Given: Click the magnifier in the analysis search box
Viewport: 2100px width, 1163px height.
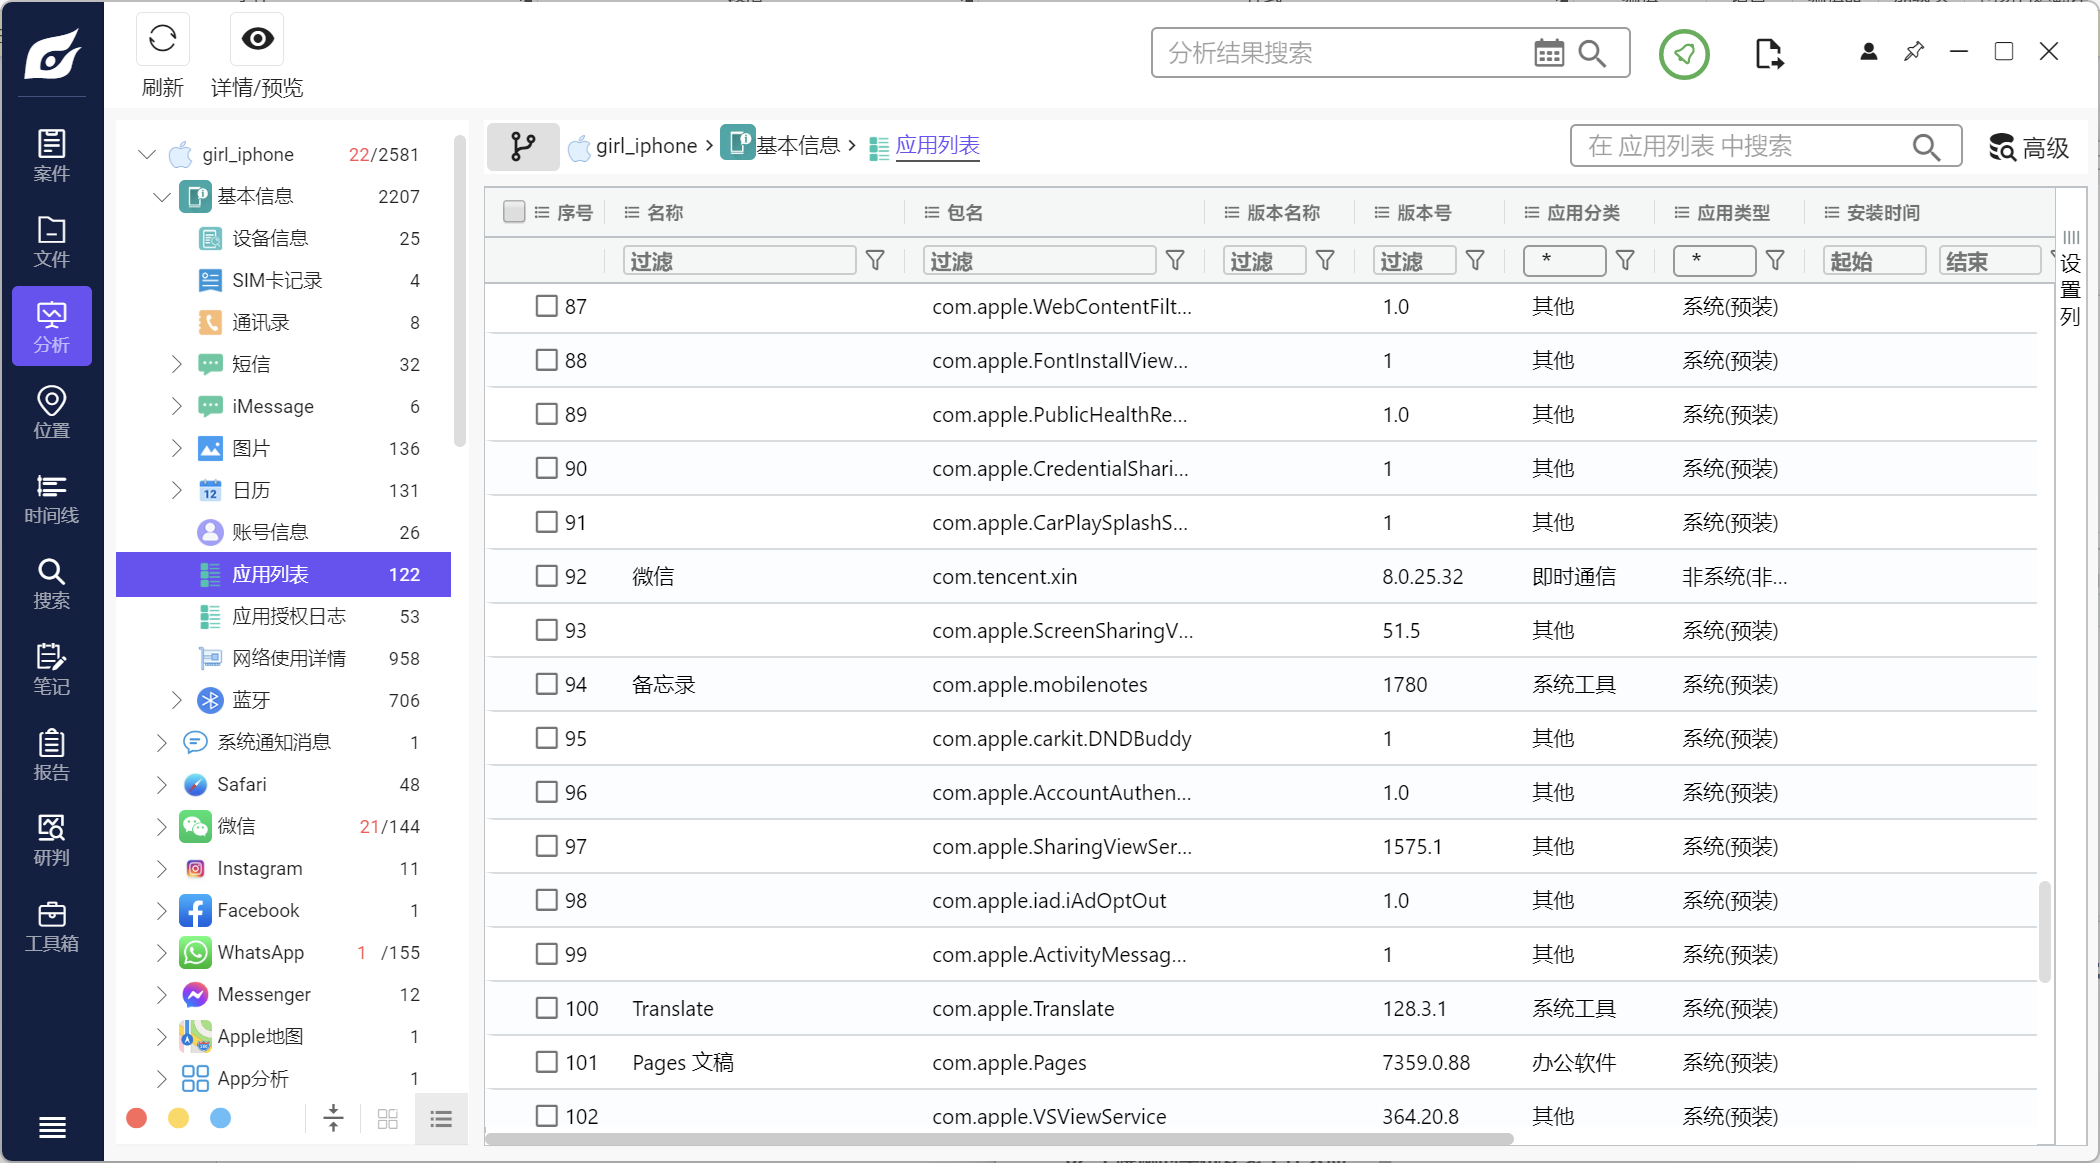Looking at the screenshot, I should [1592, 53].
